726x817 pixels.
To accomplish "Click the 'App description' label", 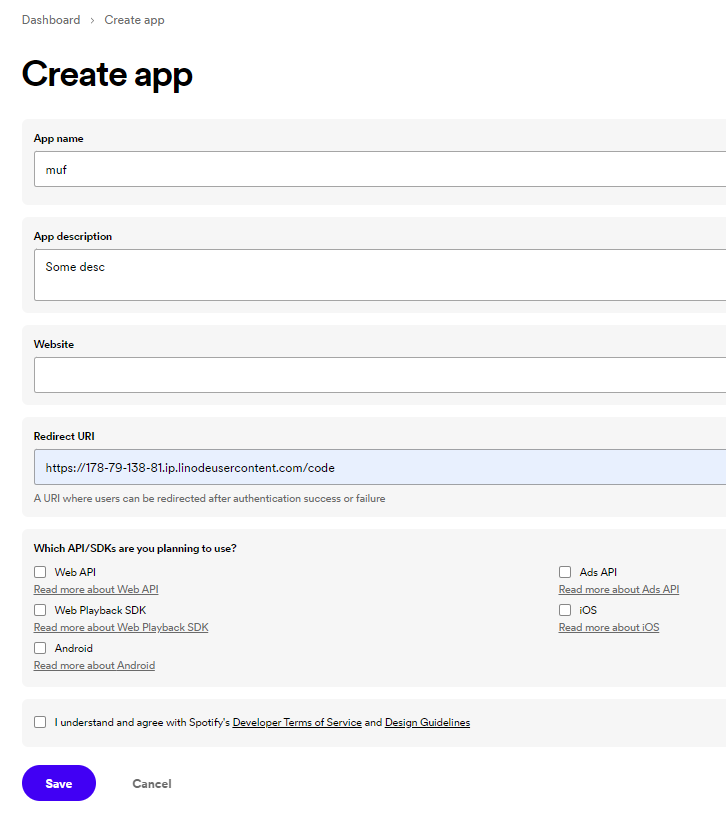I will click(x=73, y=237).
